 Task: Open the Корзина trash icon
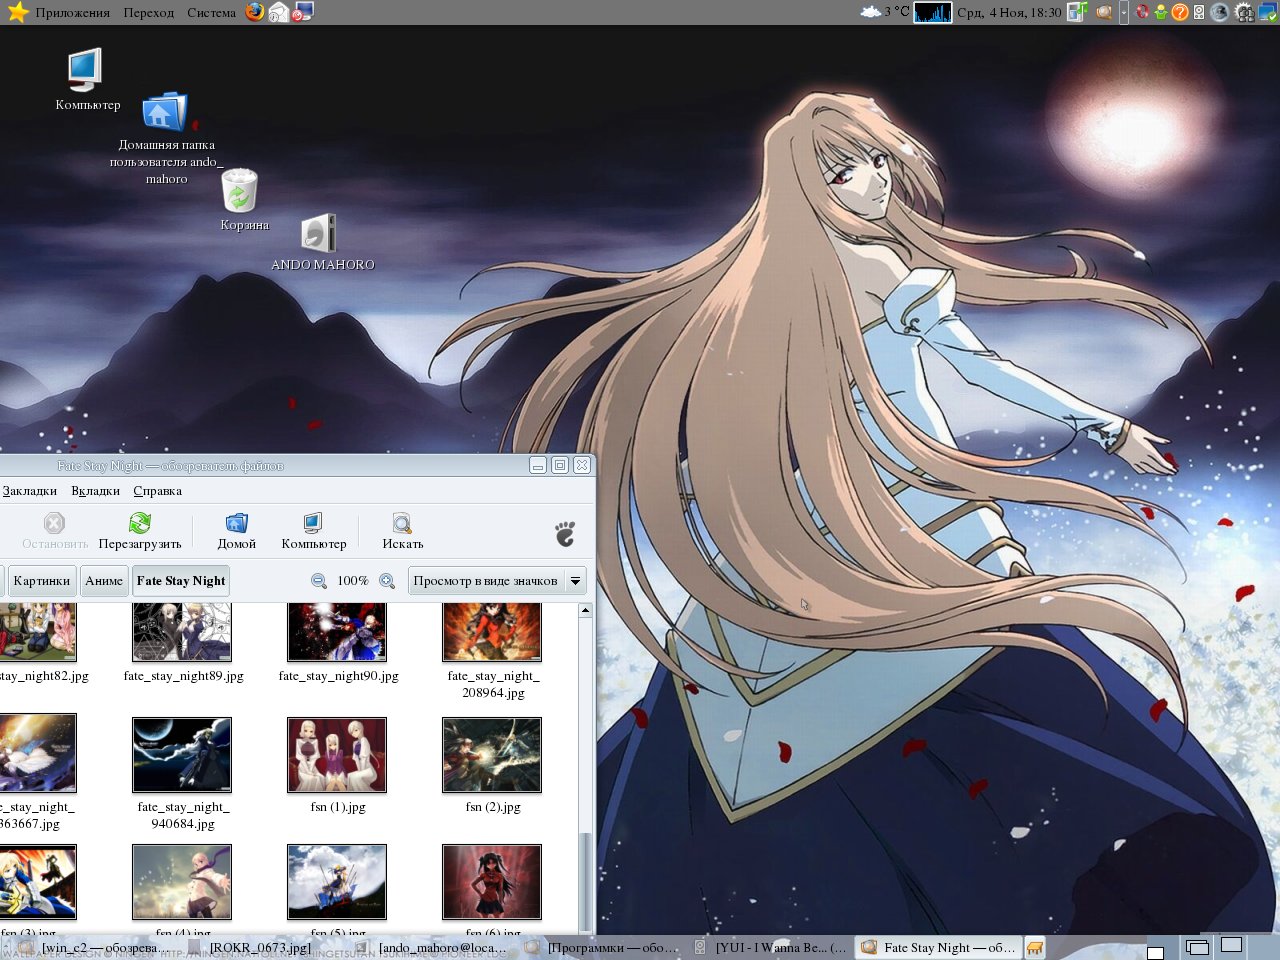[x=239, y=190]
